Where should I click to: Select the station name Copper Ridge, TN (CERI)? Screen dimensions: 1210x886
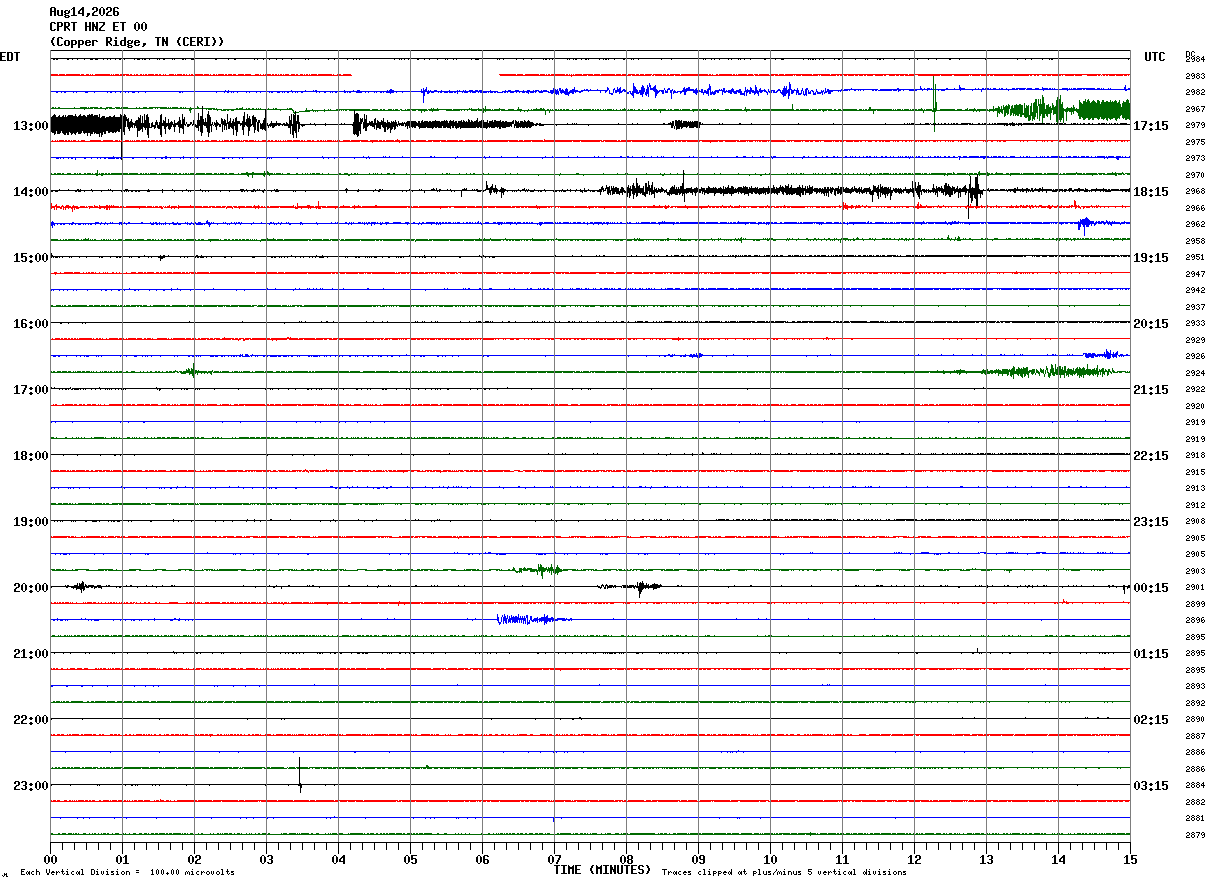click(137, 42)
